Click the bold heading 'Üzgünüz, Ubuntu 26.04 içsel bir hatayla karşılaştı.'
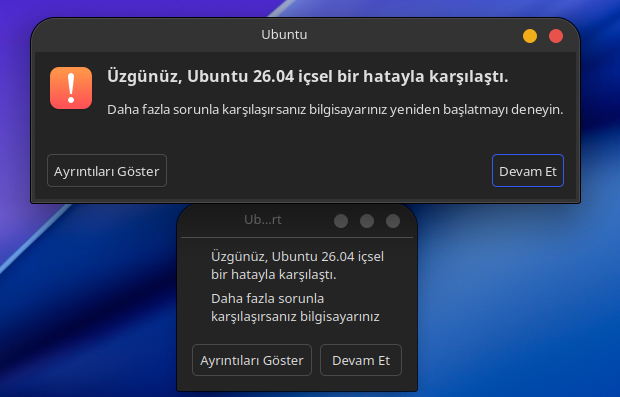Viewport: 620px width, 397px height. click(x=308, y=76)
